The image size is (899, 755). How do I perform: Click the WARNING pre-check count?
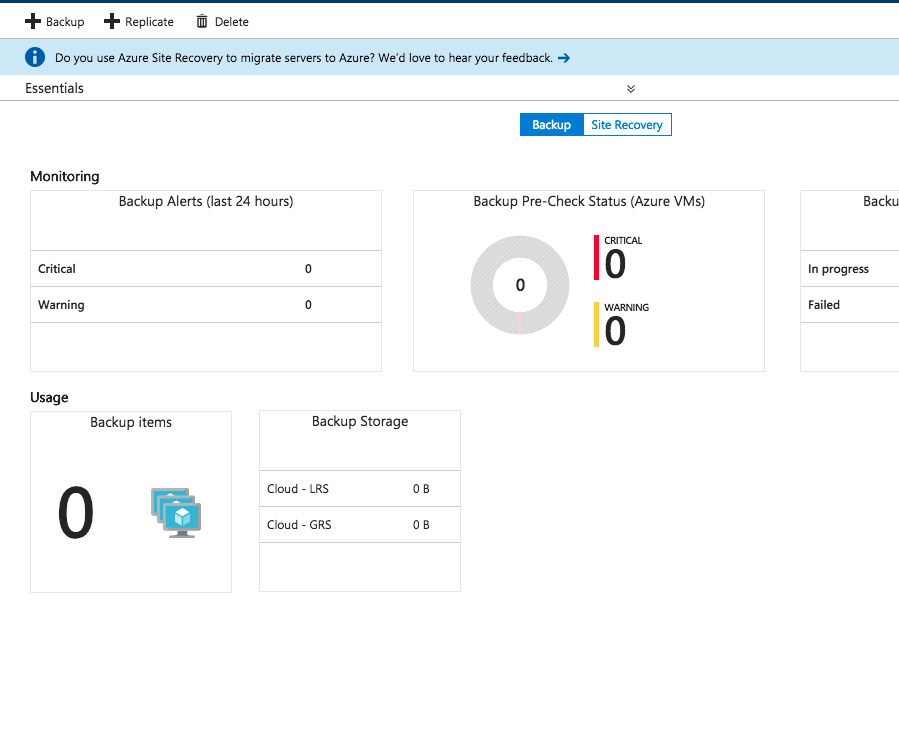click(x=615, y=331)
